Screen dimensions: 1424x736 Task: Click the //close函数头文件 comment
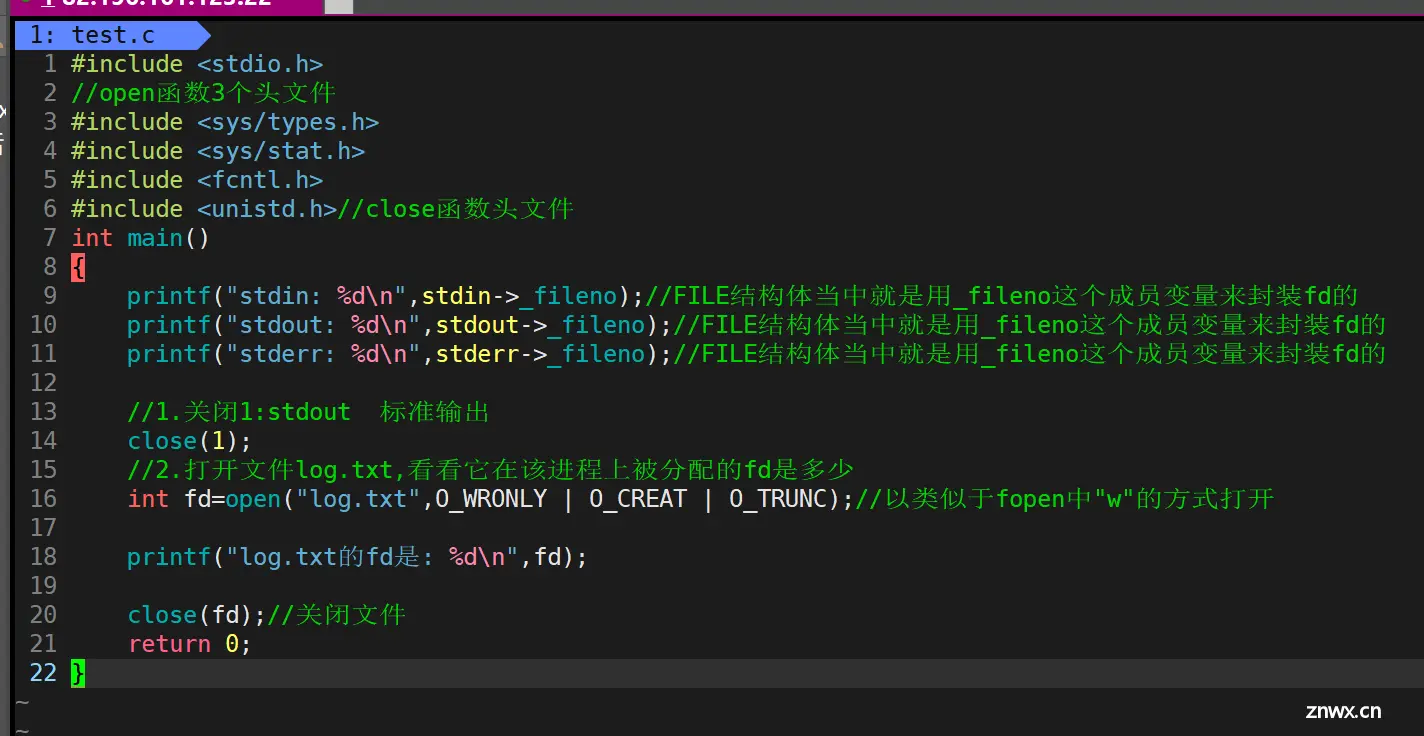456,209
